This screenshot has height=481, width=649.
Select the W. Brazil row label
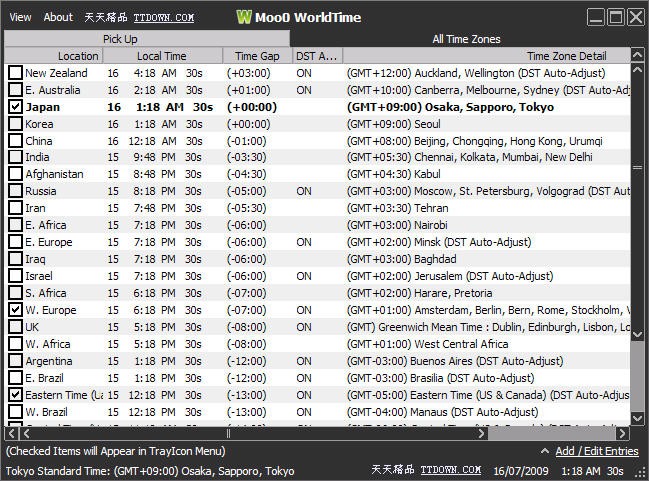tap(46, 412)
